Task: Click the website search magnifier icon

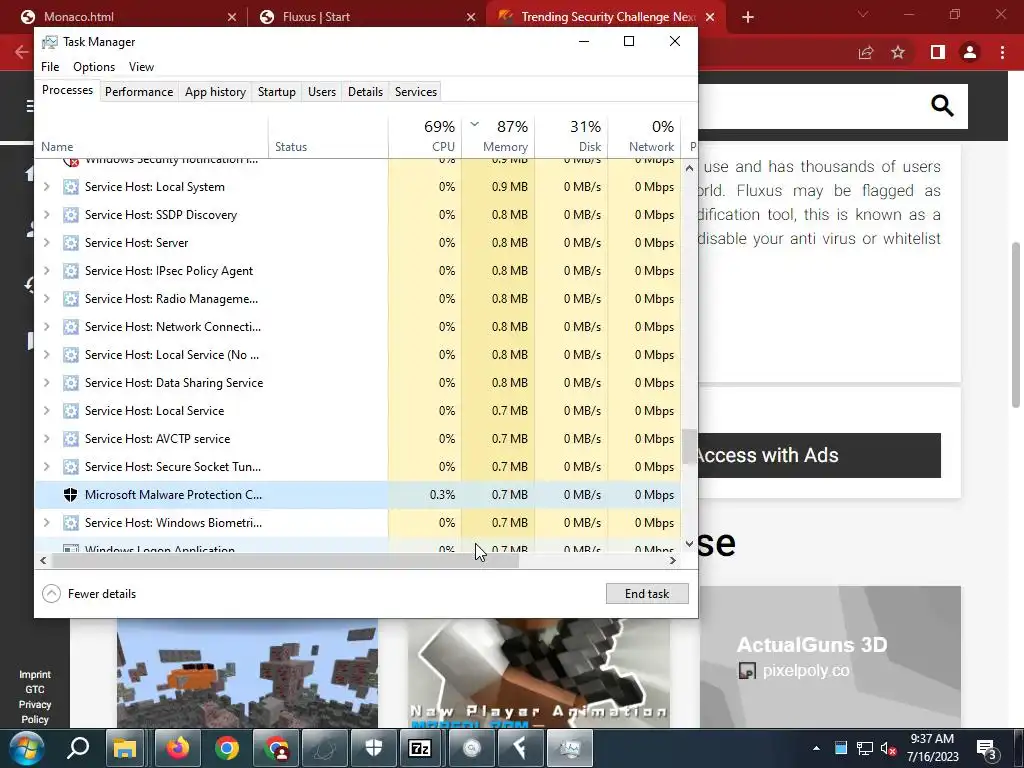Action: click(x=942, y=105)
